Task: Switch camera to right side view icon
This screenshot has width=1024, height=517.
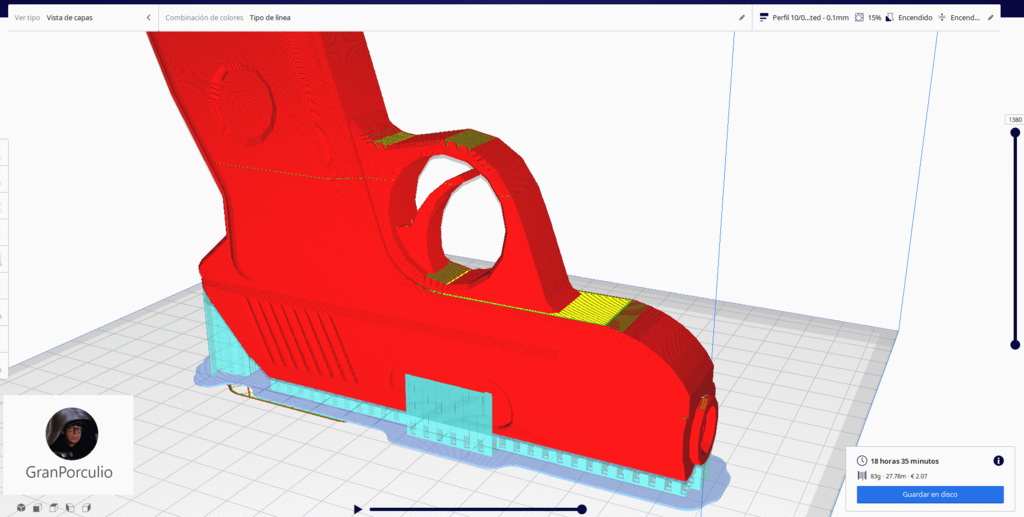Action: pyautogui.click(x=86, y=508)
